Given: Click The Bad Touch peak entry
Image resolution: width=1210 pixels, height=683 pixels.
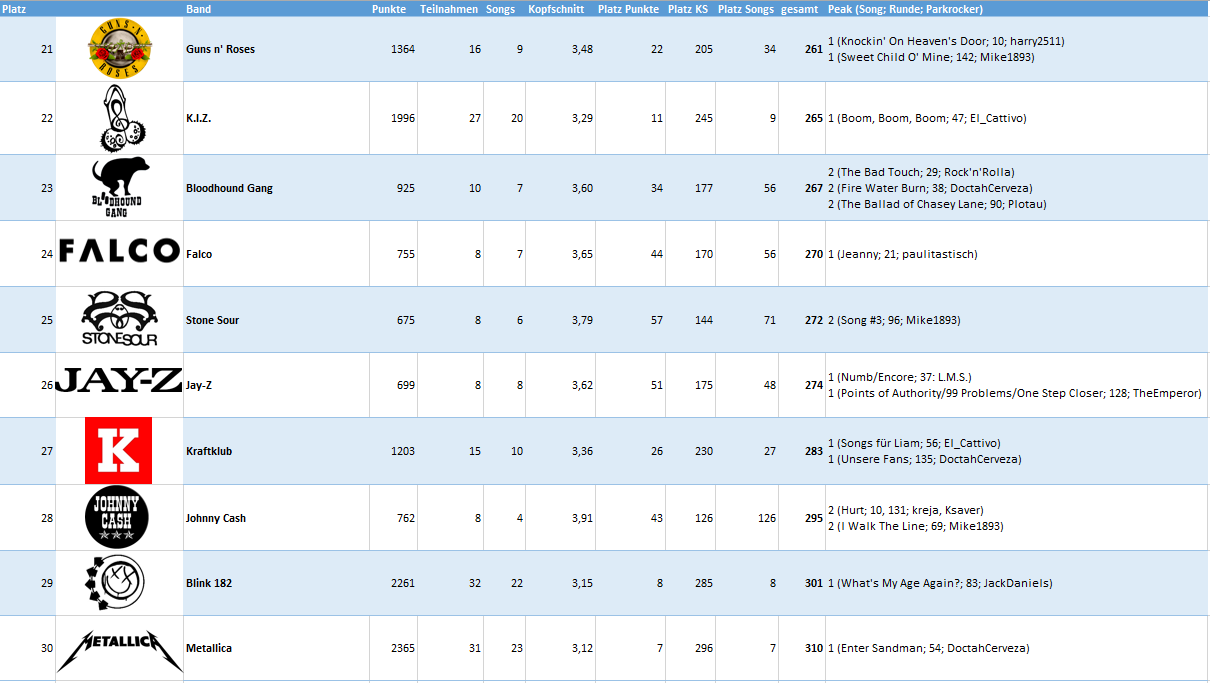Looking at the screenshot, I should coord(921,172).
